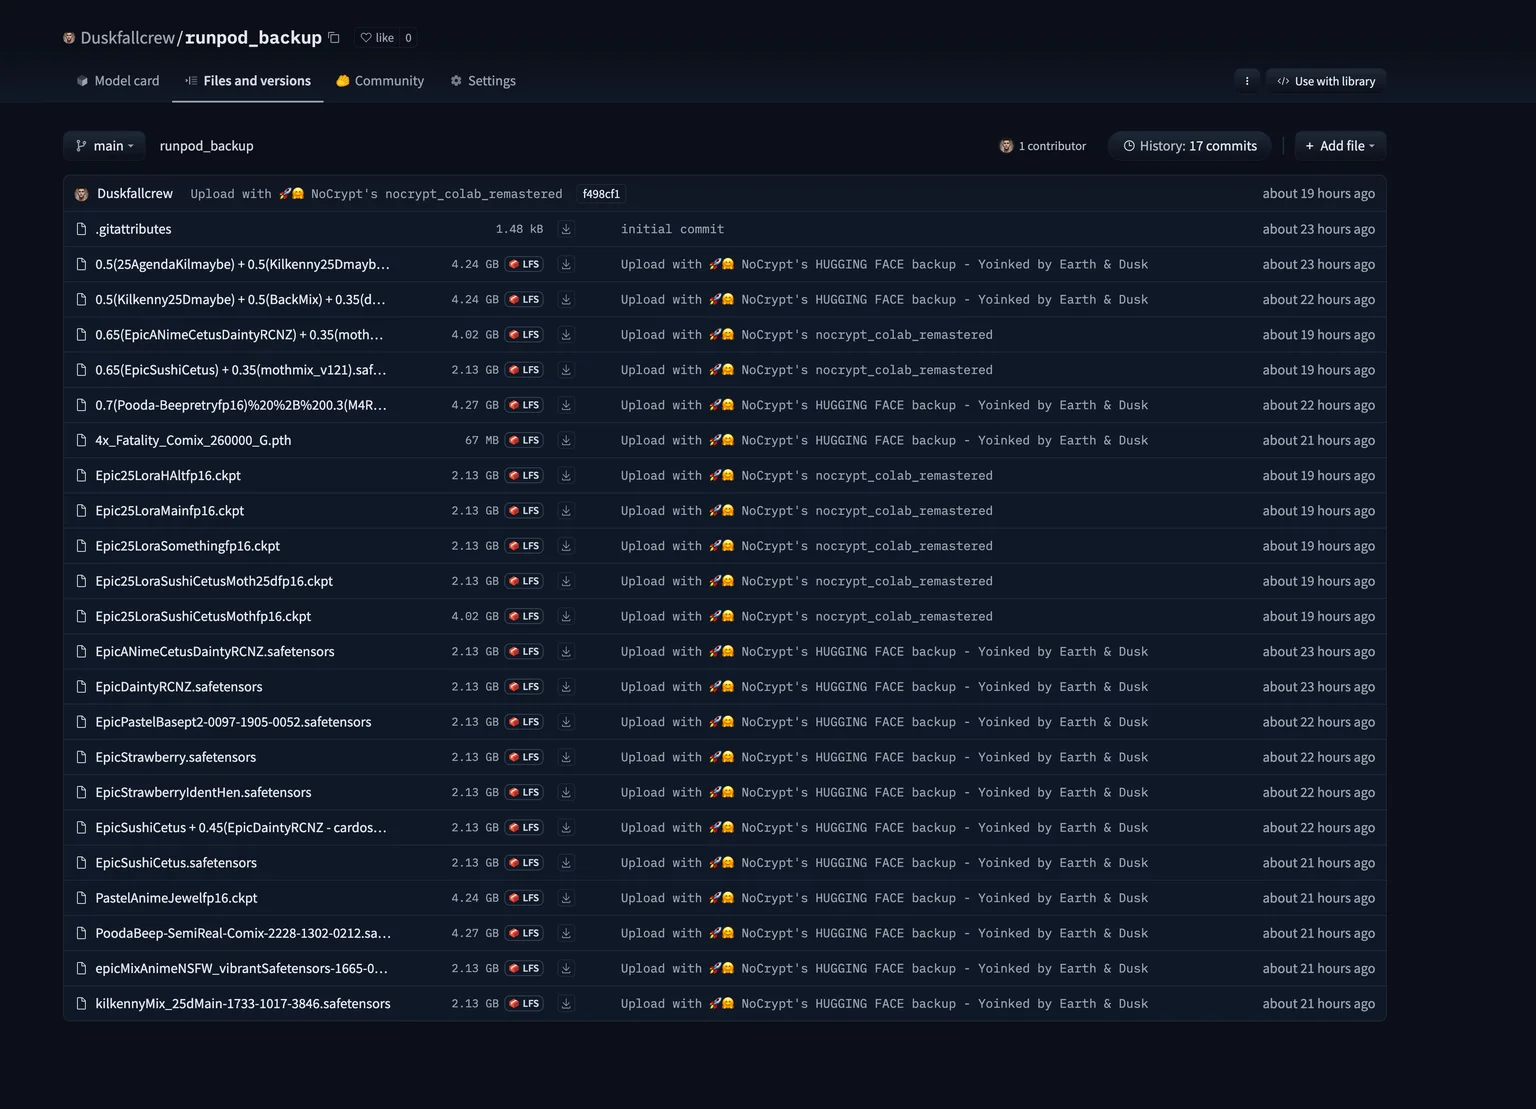Screen dimensions: 1536x1109
Task: Like the runpod_backup repository
Action: pos(377,38)
